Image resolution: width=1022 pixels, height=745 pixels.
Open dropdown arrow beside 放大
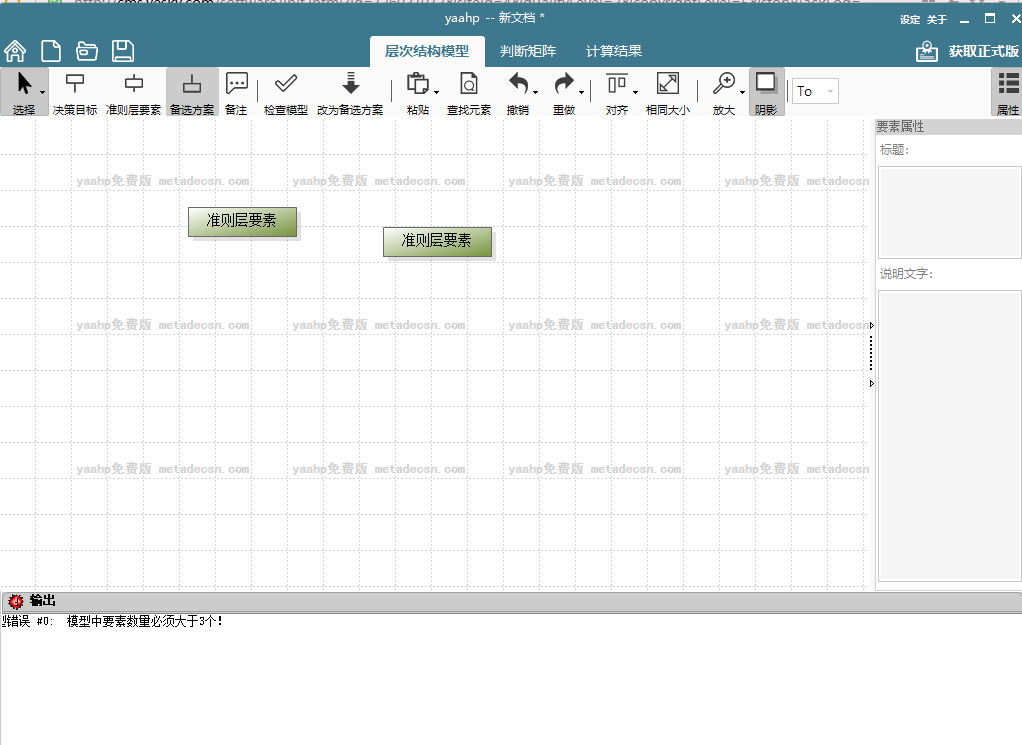(742, 93)
